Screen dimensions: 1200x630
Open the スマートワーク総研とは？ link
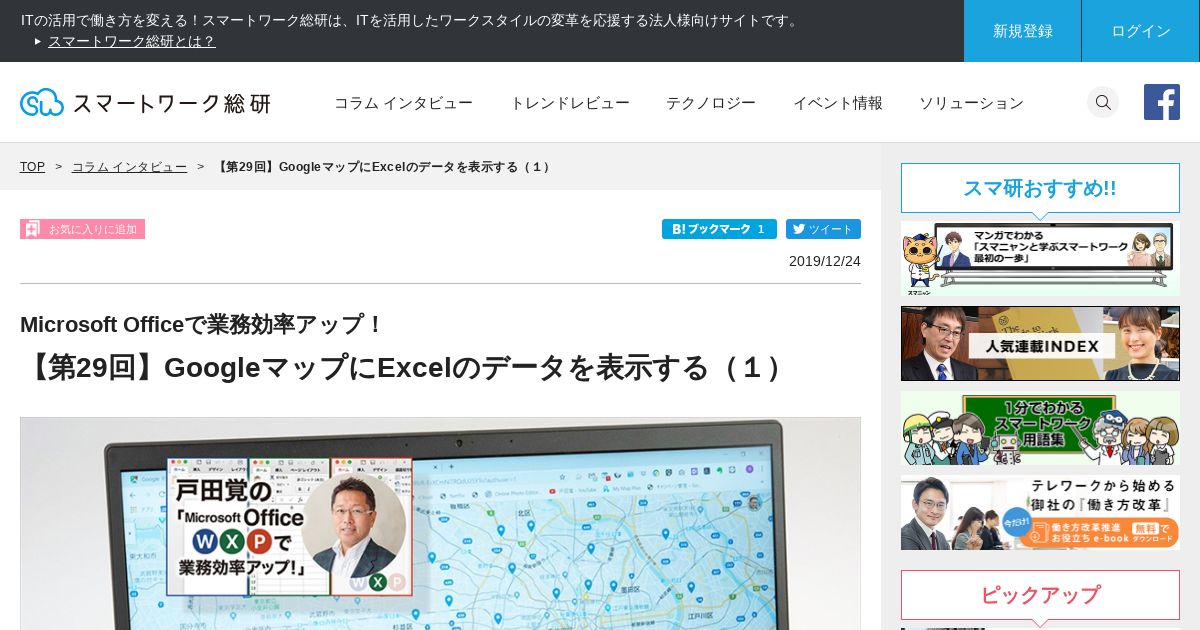tap(132, 41)
